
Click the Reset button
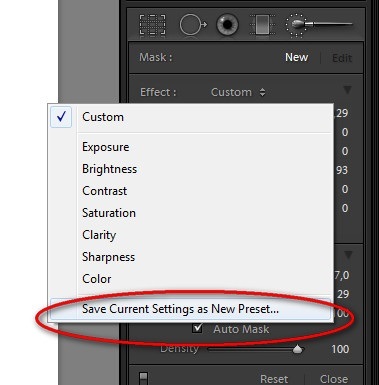coord(274,379)
